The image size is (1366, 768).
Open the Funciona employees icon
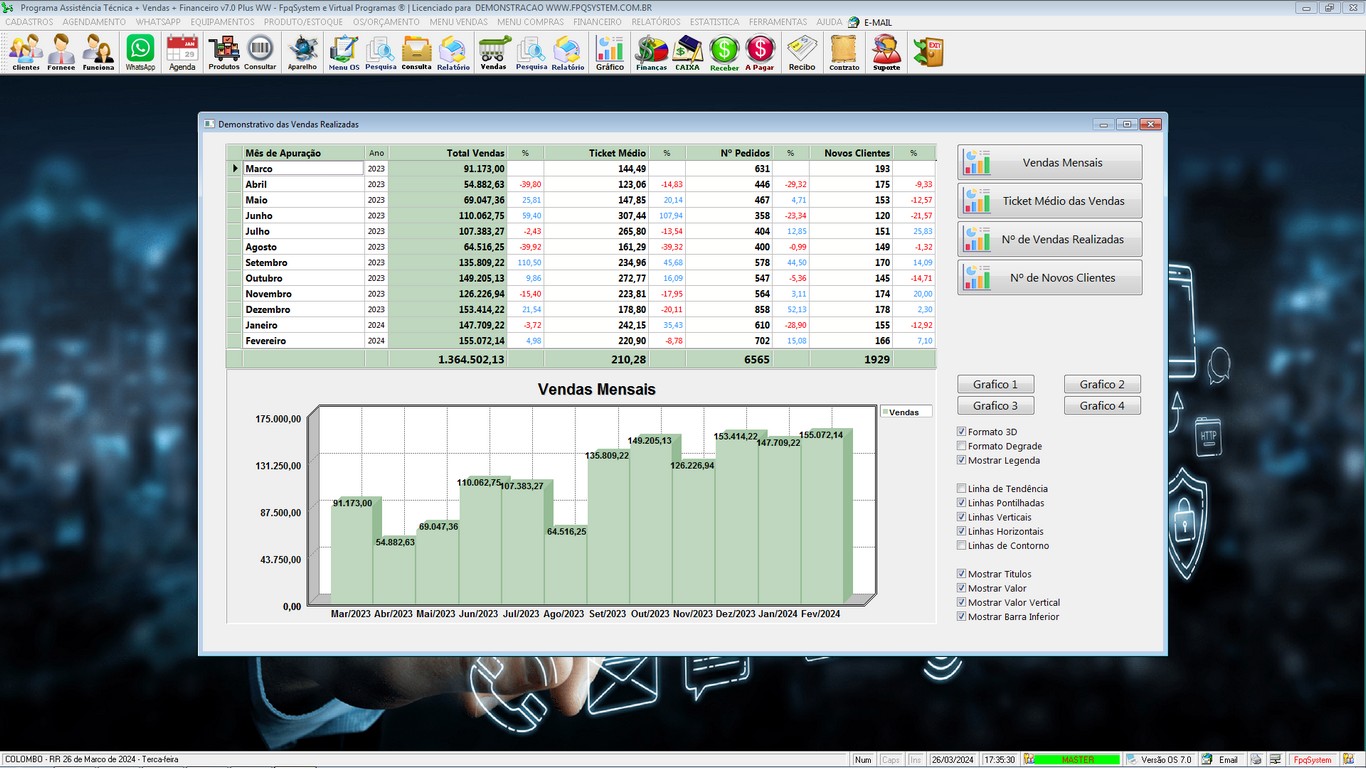point(98,52)
